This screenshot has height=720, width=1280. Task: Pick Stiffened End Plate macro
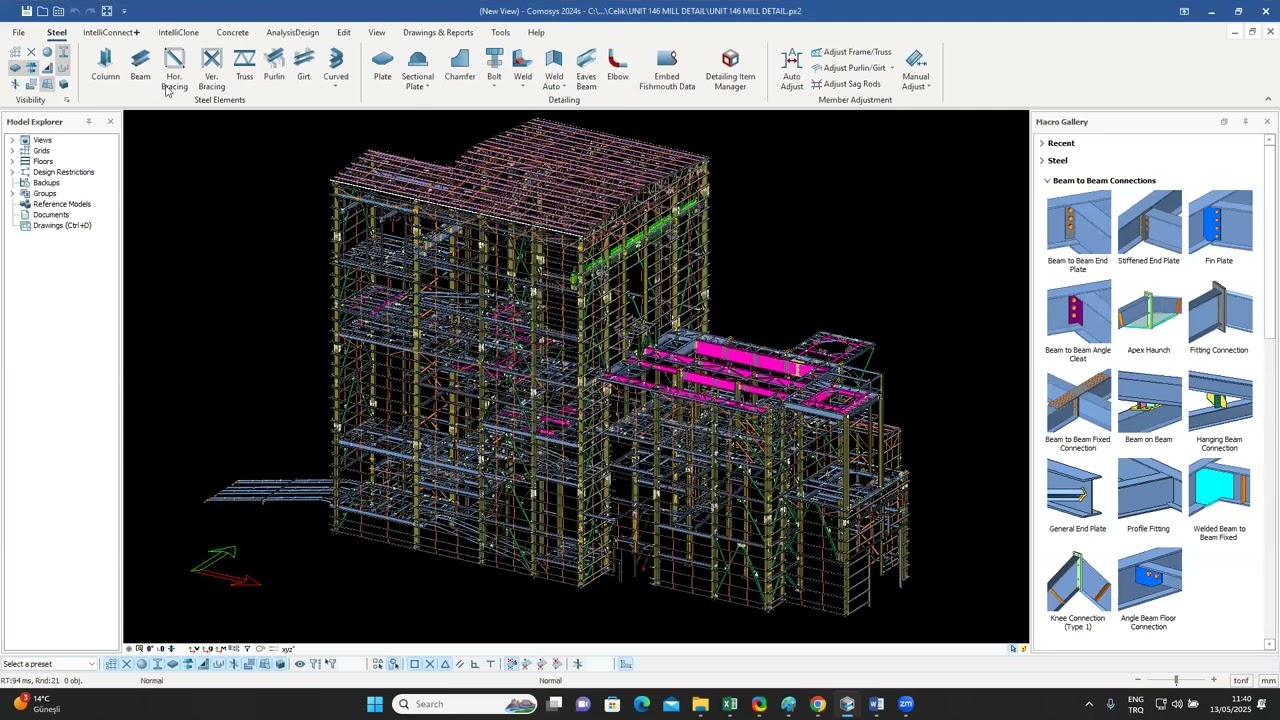(x=1149, y=227)
